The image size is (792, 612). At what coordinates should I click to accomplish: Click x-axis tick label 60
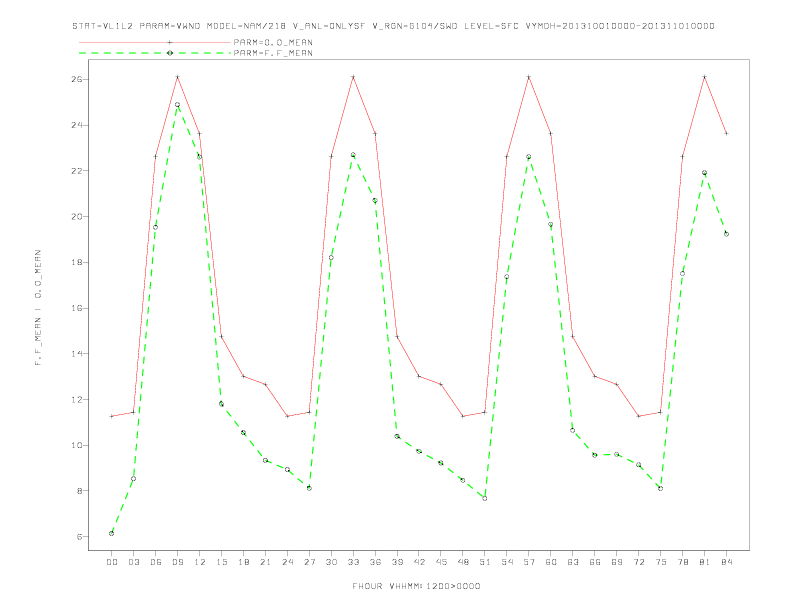(x=551, y=562)
